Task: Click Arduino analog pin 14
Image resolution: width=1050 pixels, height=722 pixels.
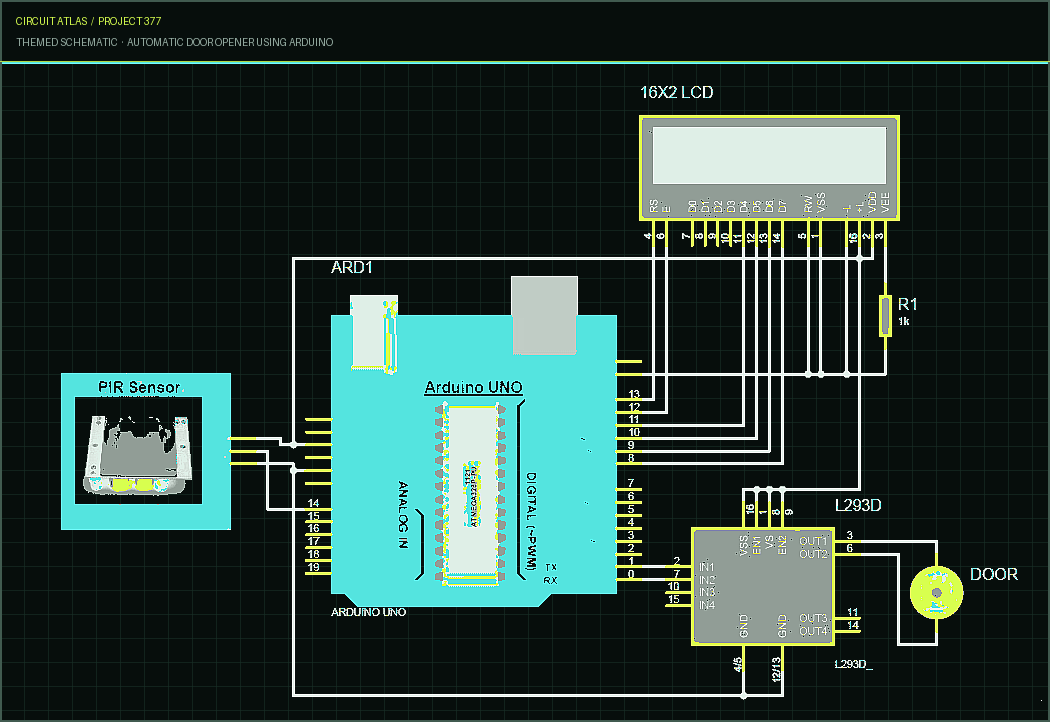Action: 319,508
